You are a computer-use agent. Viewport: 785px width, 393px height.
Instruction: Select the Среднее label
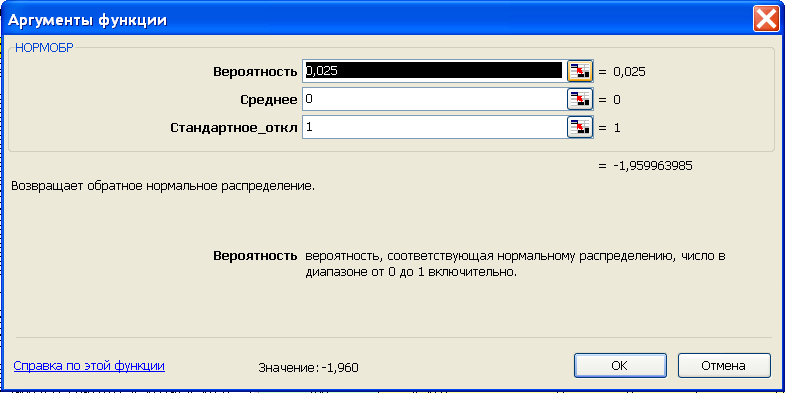[269, 100]
